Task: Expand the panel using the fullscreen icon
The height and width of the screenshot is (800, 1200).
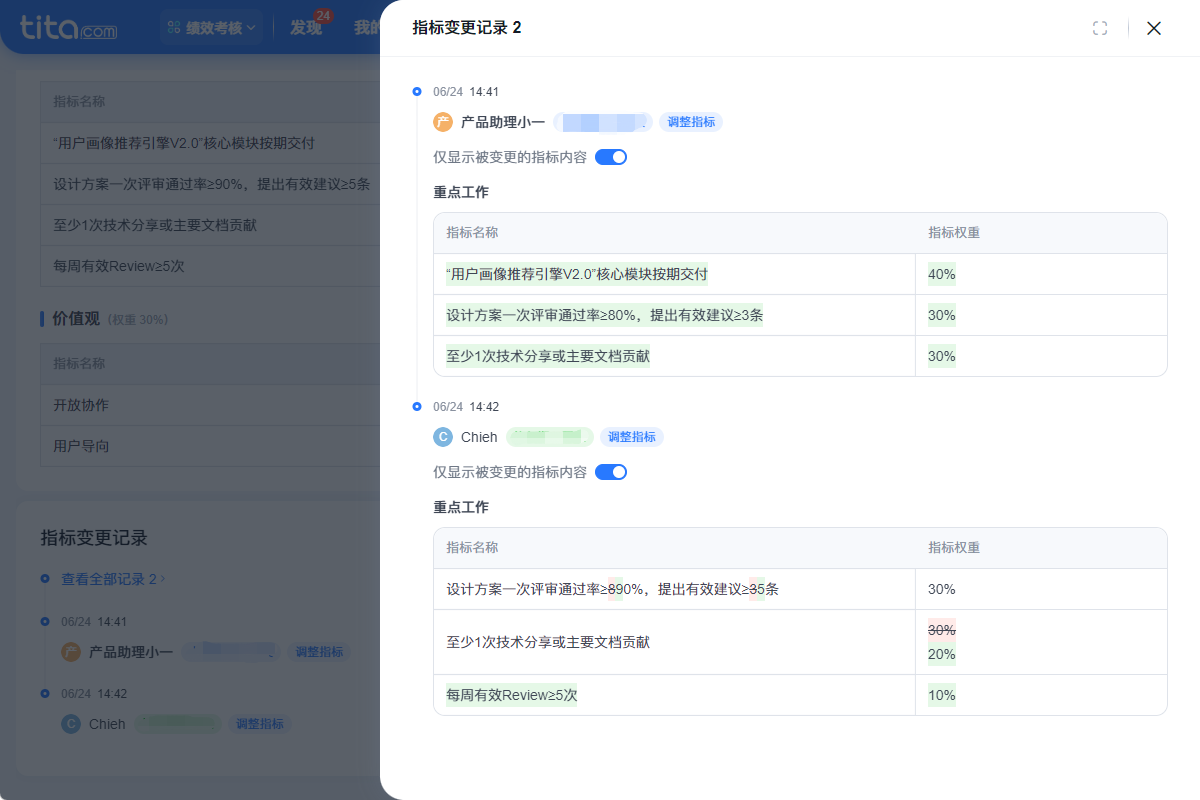Action: tap(1100, 28)
